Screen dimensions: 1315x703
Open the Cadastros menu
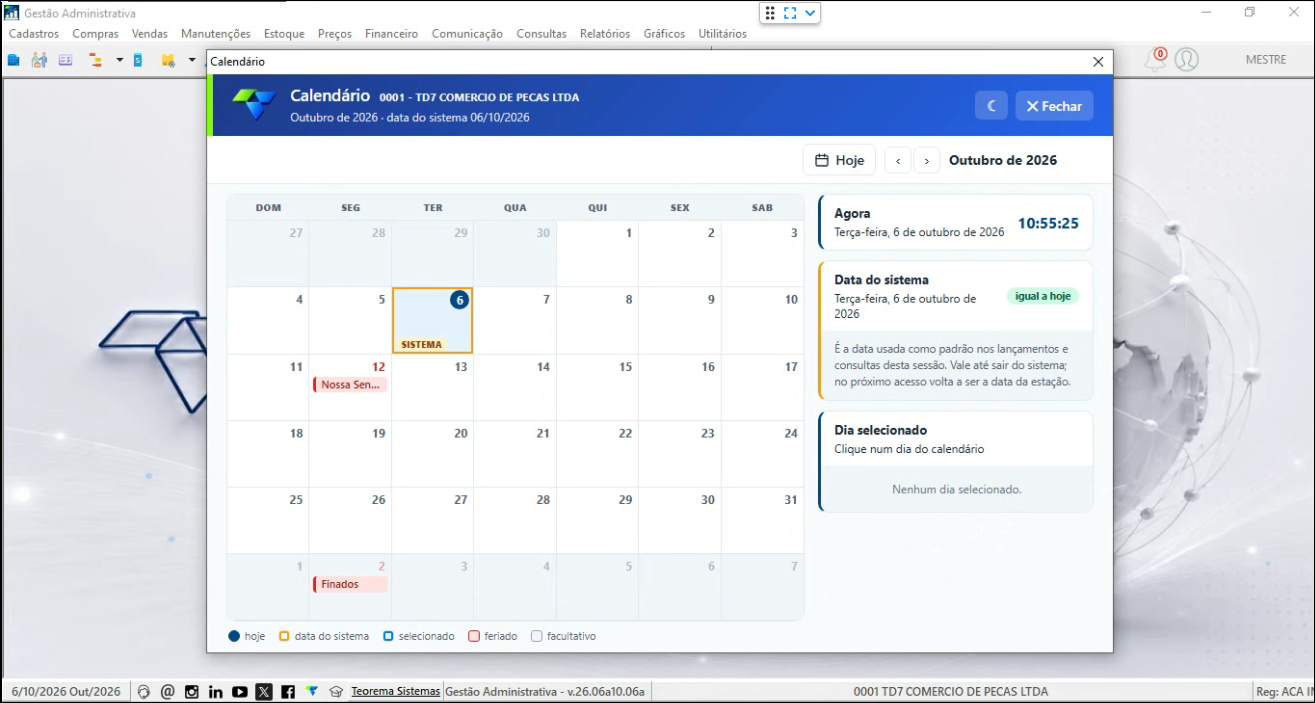[x=34, y=34]
